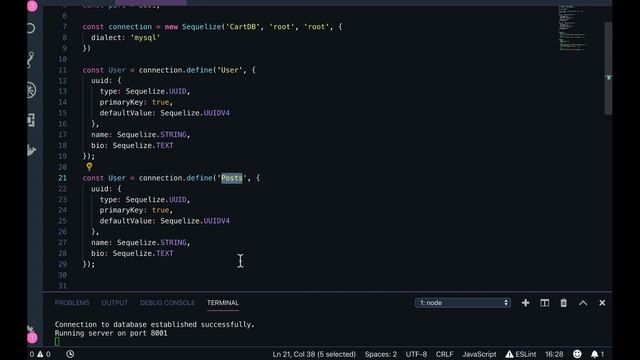Viewport: 640px width, 360px height.
Task: Open notifications via the bell icon
Action: pos(597,354)
